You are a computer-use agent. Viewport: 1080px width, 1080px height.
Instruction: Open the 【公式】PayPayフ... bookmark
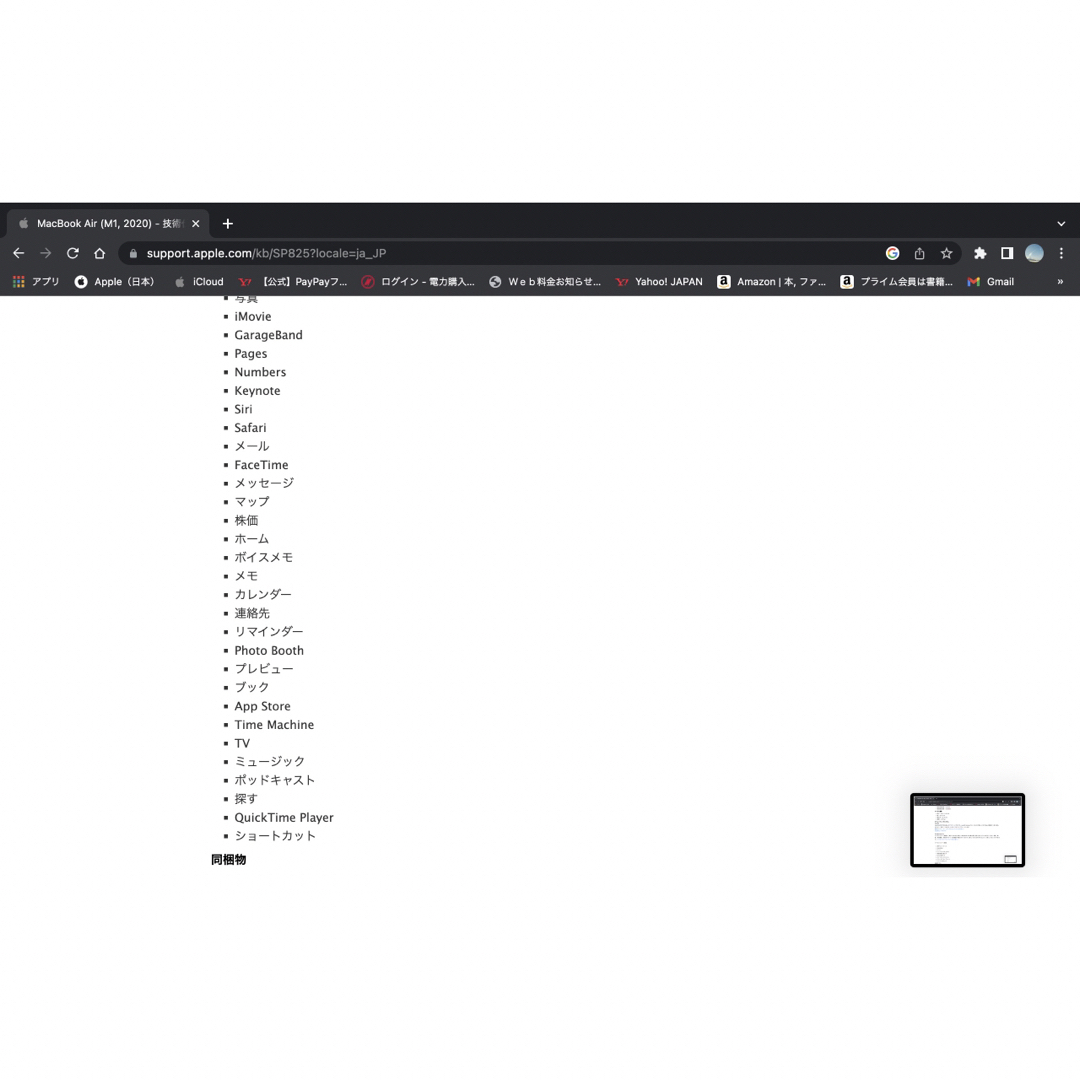(x=293, y=282)
